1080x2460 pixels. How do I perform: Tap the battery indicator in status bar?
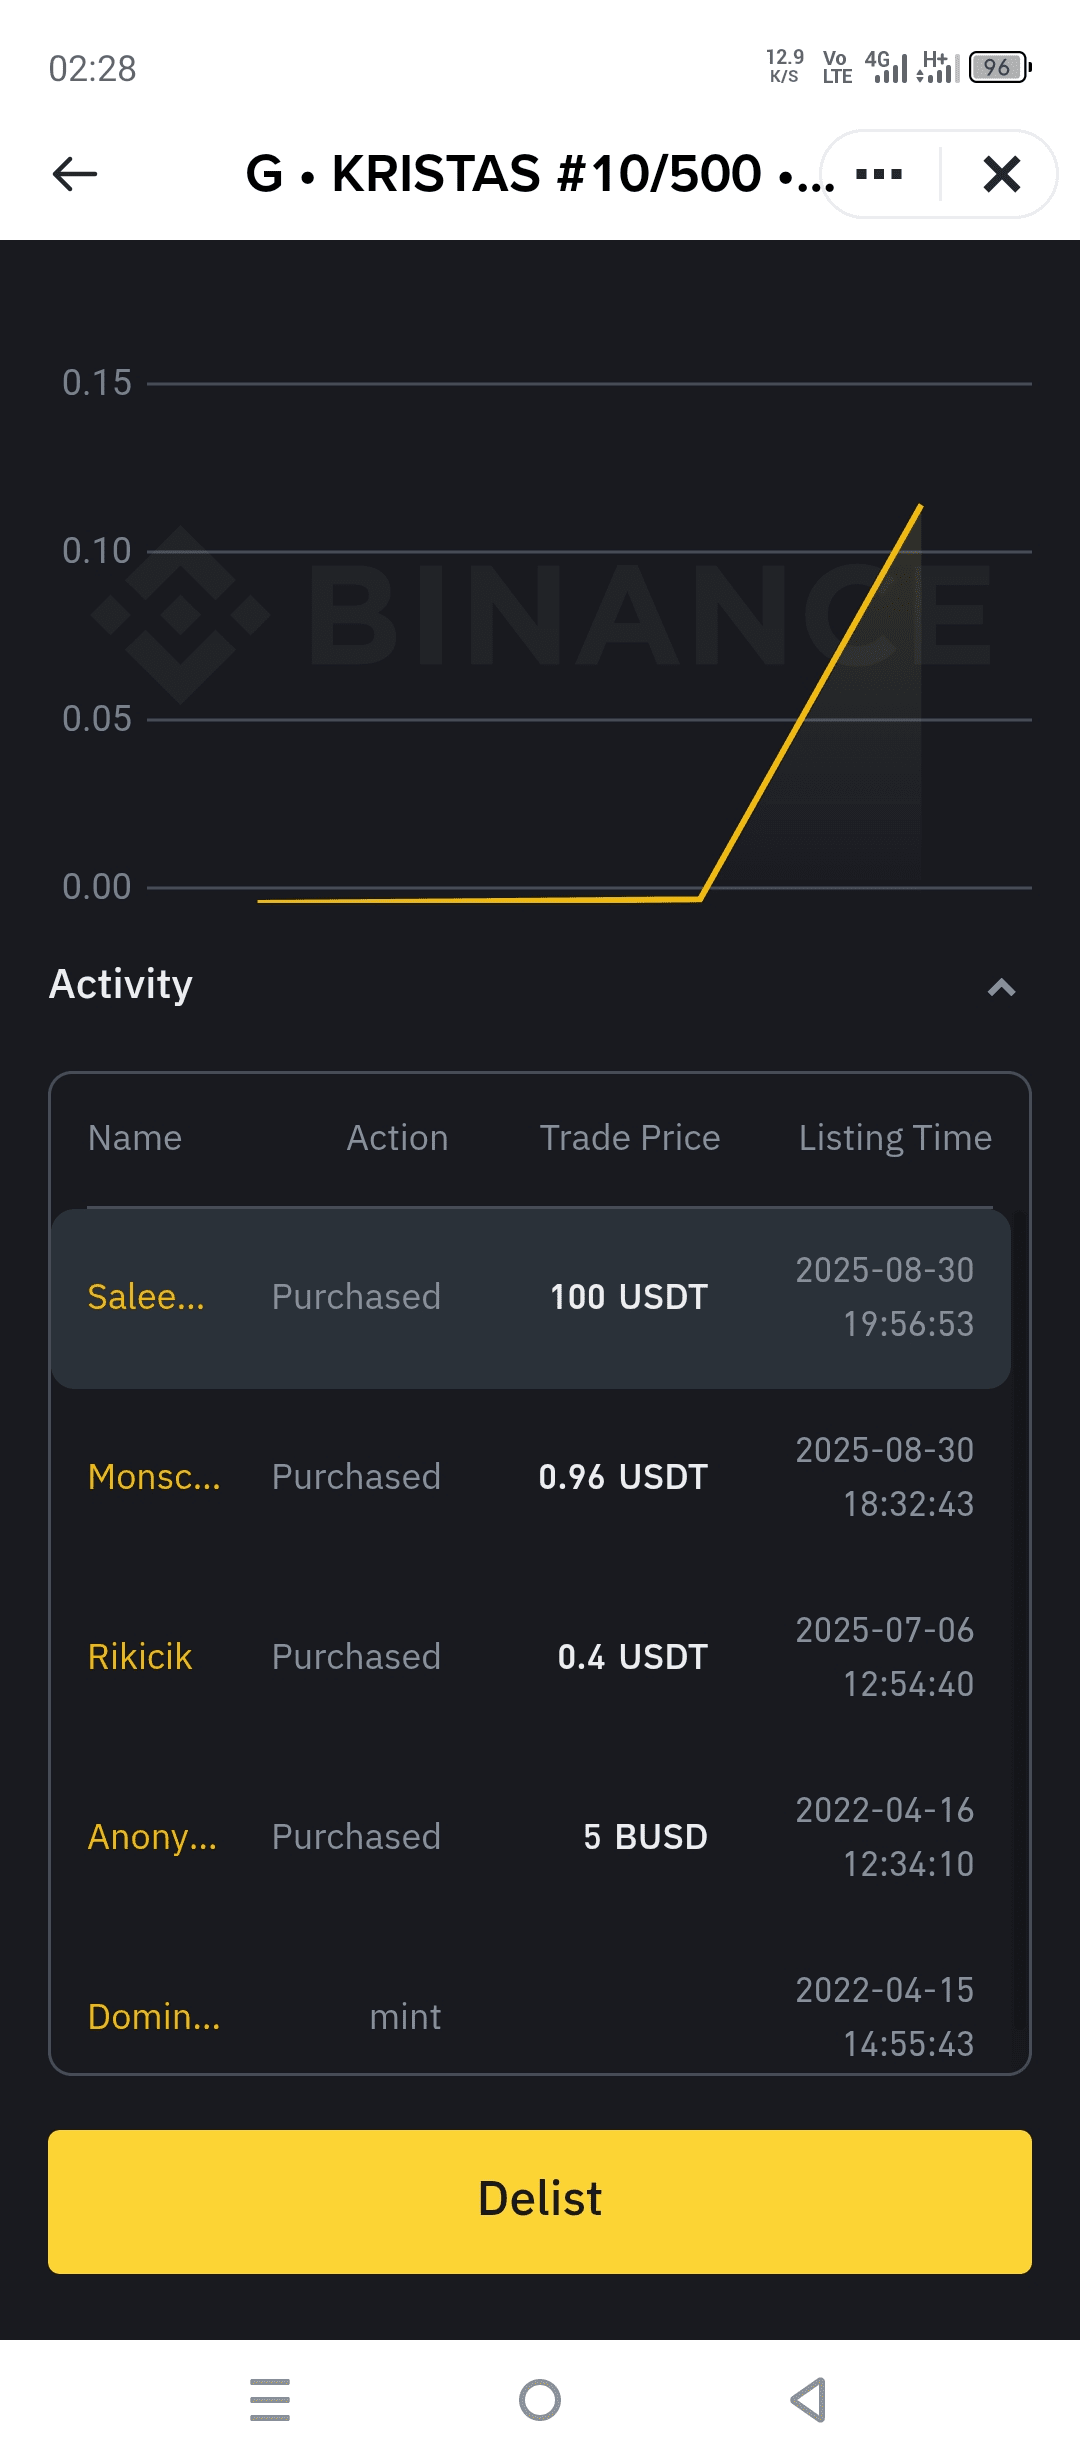(x=999, y=68)
